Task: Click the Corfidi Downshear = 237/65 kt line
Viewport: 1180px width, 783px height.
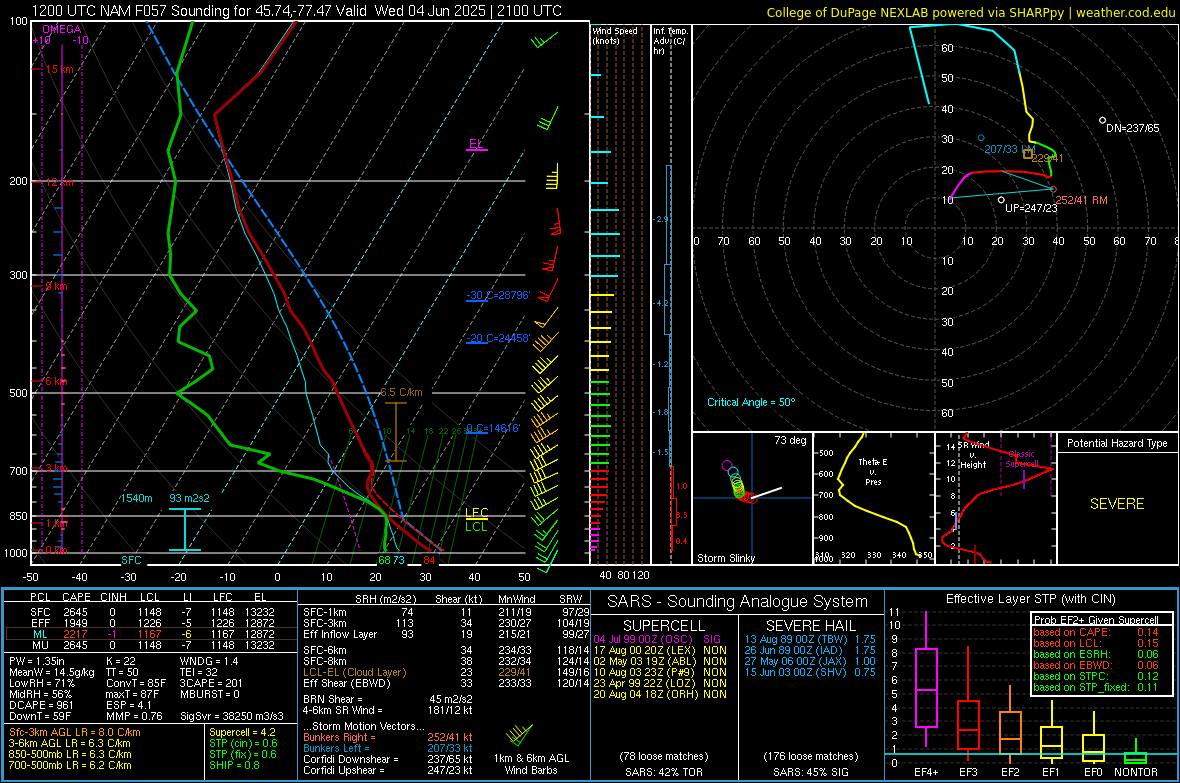Action: pos(388,759)
